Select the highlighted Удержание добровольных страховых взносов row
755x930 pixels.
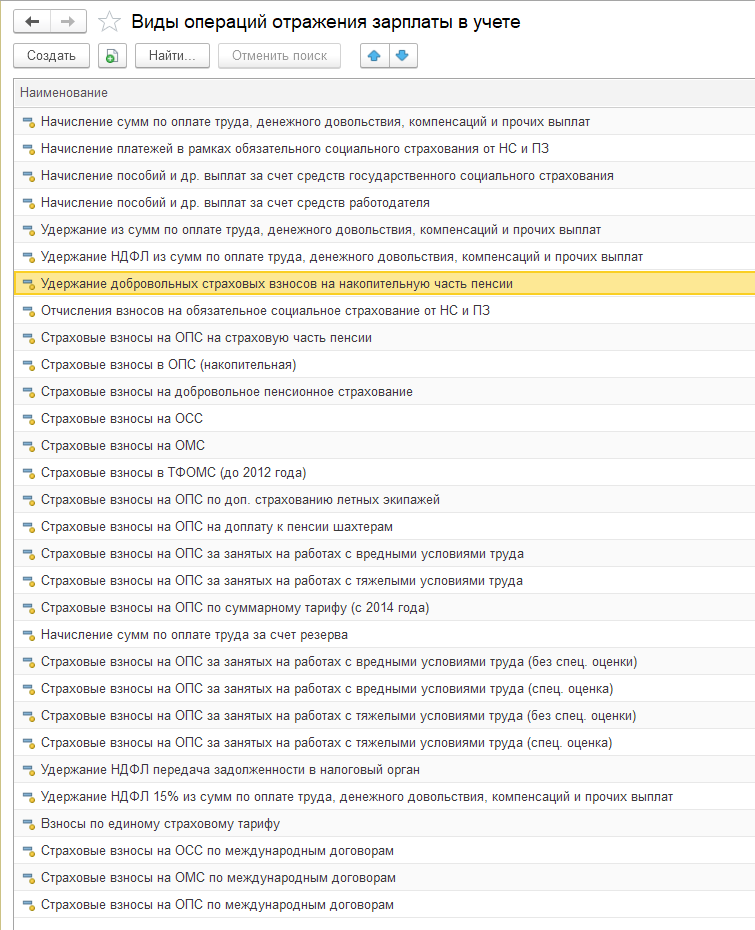(x=384, y=284)
